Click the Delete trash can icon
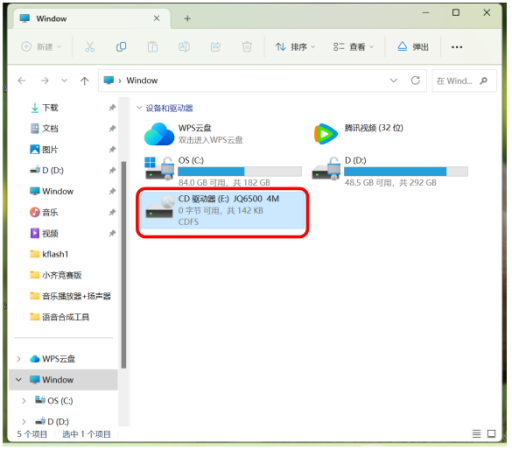The height and width of the screenshot is (450, 512). pyautogui.click(x=247, y=47)
